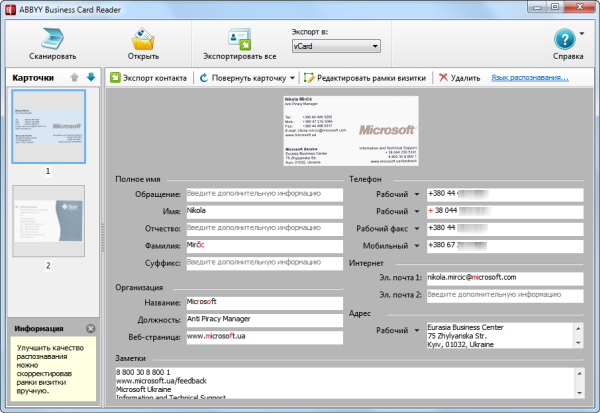Open the Экспорт в vCard combo box
600x413 pixels.
(x=336, y=46)
